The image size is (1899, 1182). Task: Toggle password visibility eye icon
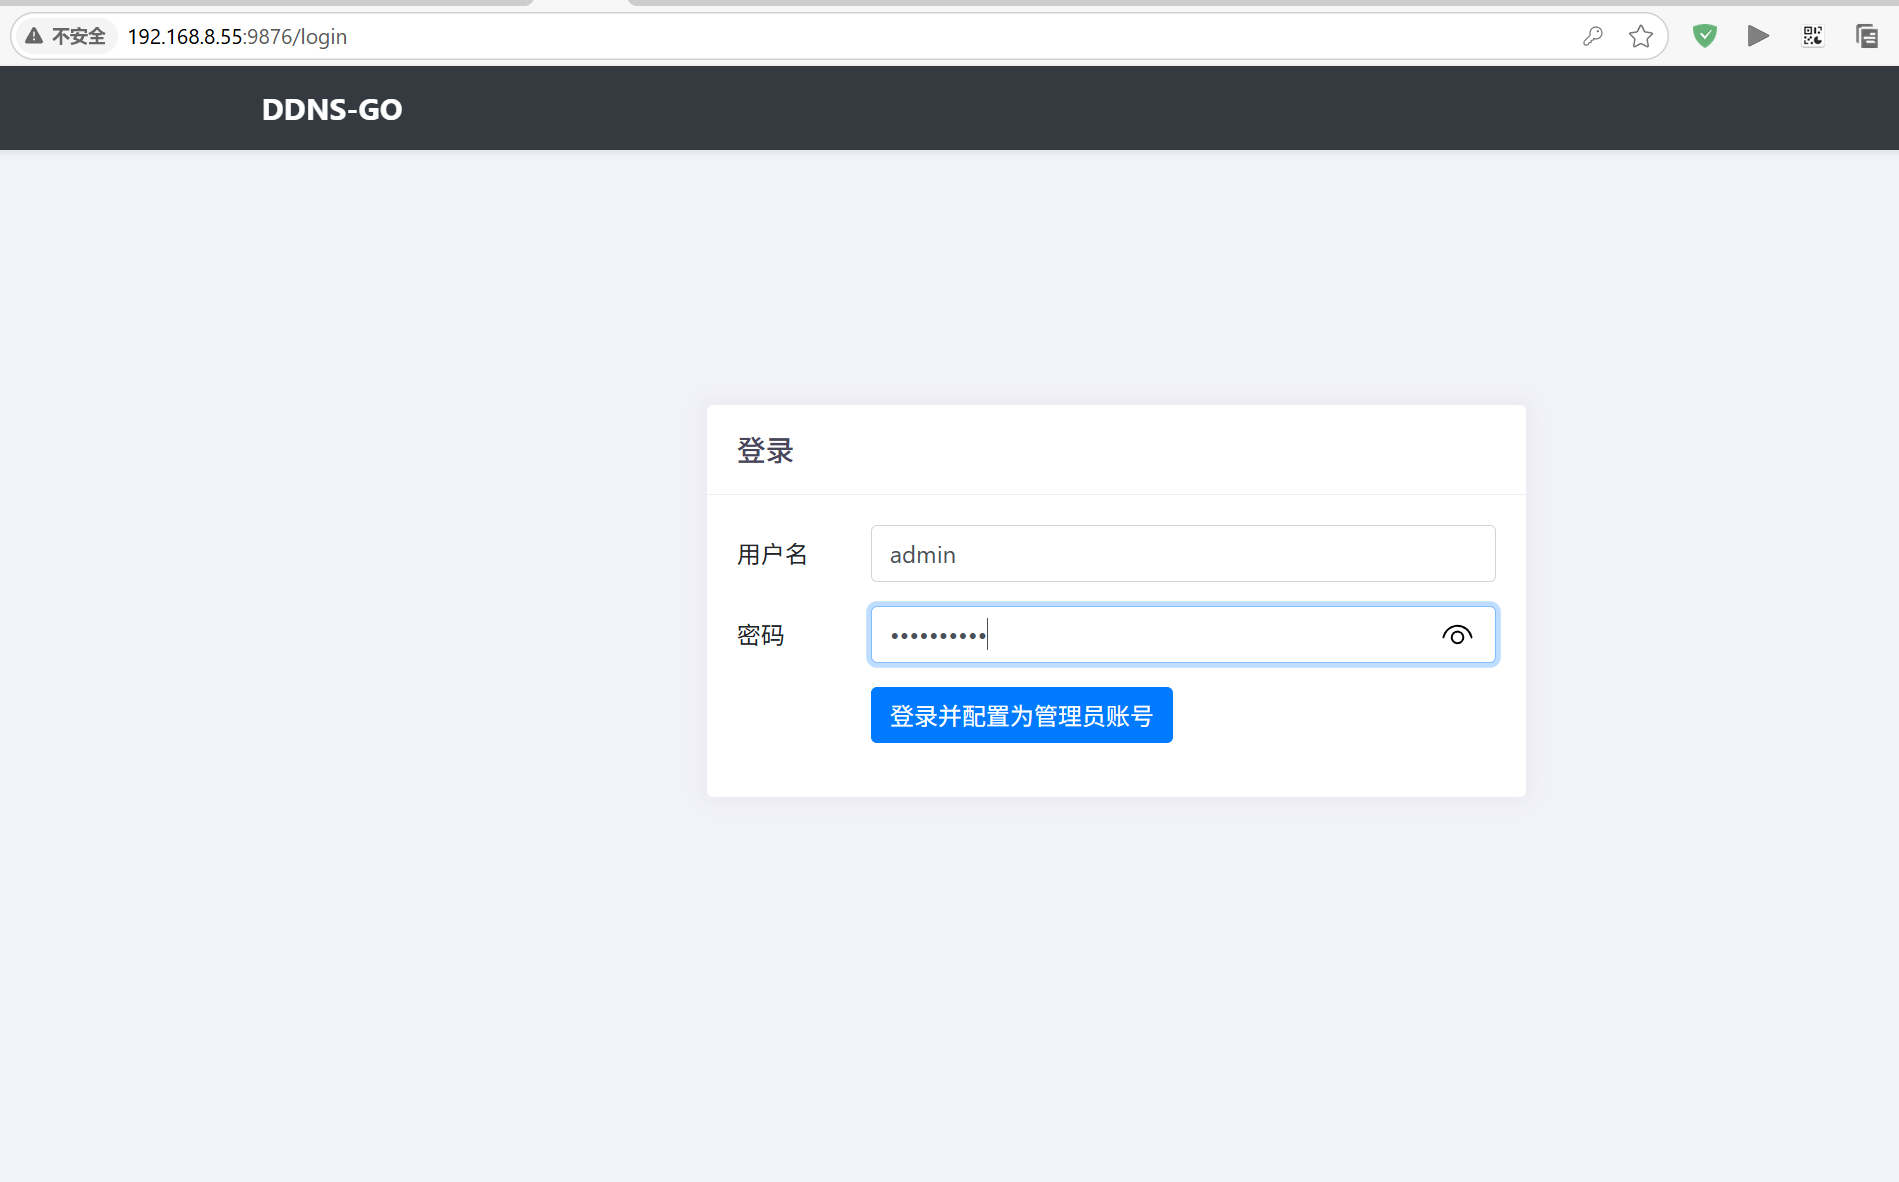click(1457, 635)
